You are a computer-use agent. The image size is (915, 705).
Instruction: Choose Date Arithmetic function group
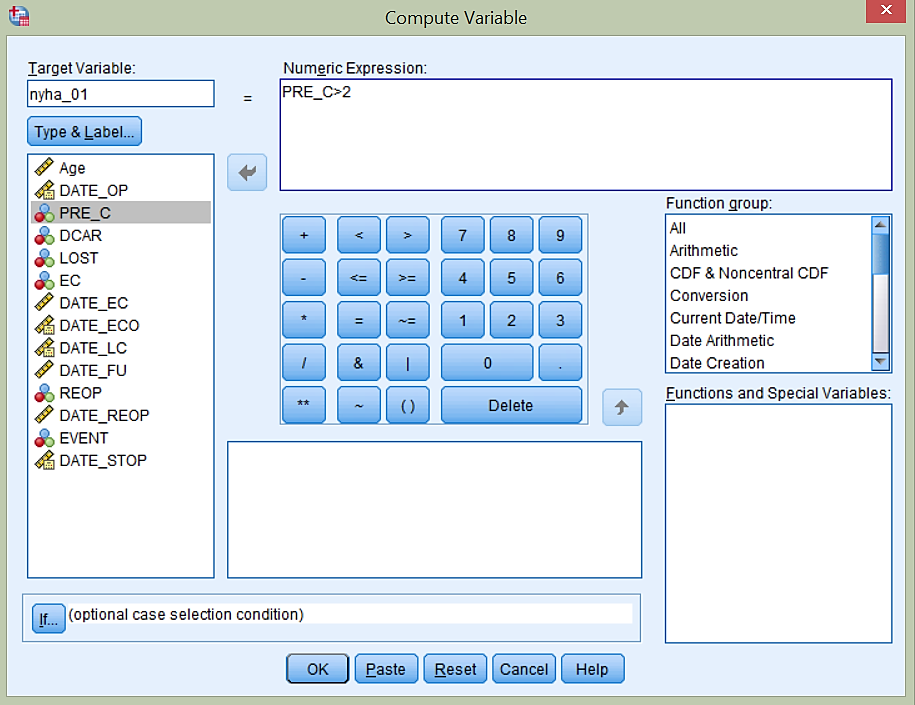pyautogui.click(x=721, y=340)
